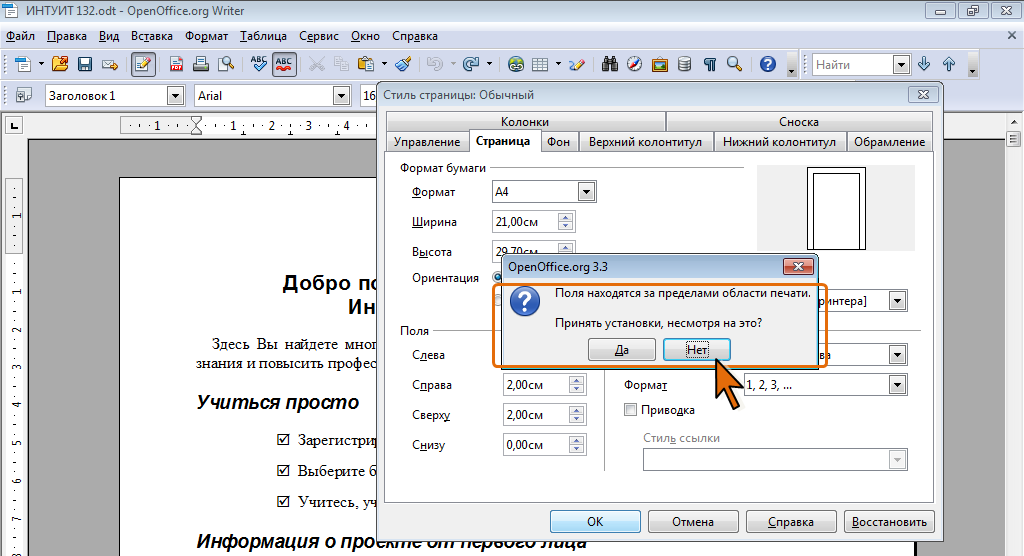Open the Gallery picture icon

660,64
